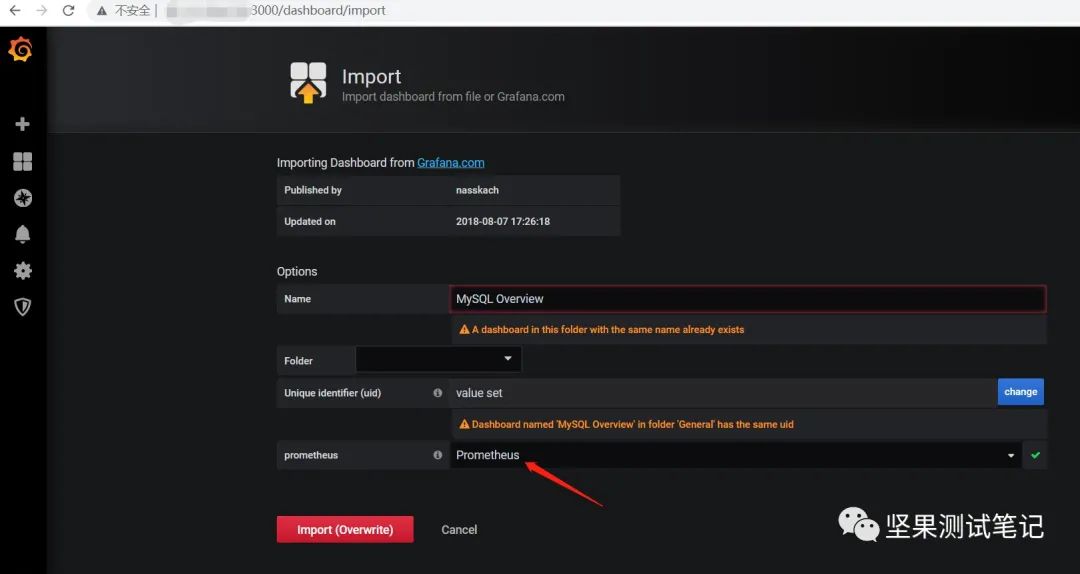Click the same uid warning message
Image resolution: width=1080 pixels, height=574 pixels.
tap(626, 424)
